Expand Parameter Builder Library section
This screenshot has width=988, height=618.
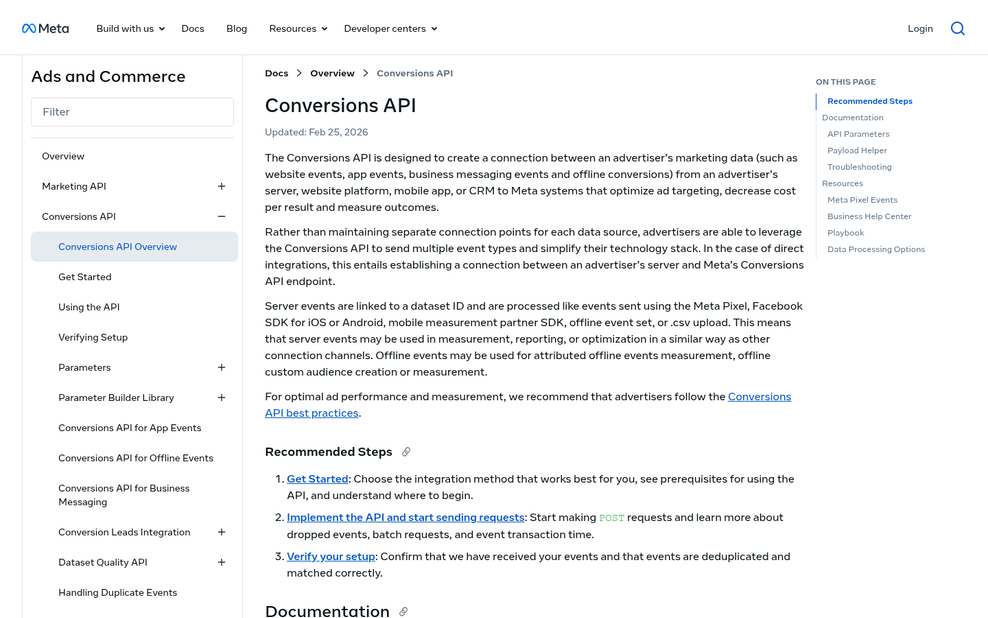pyautogui.click(x=221, y=398)
